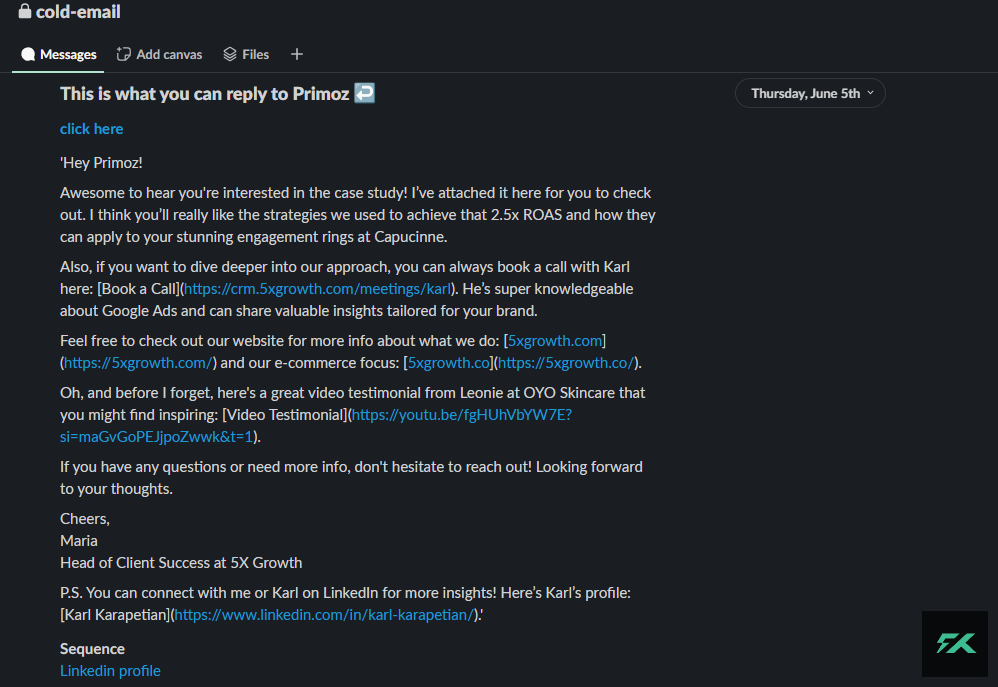Click the lock icon beside cold-email
The width and height of the screenshot is (998, 687).
point(25,11)
